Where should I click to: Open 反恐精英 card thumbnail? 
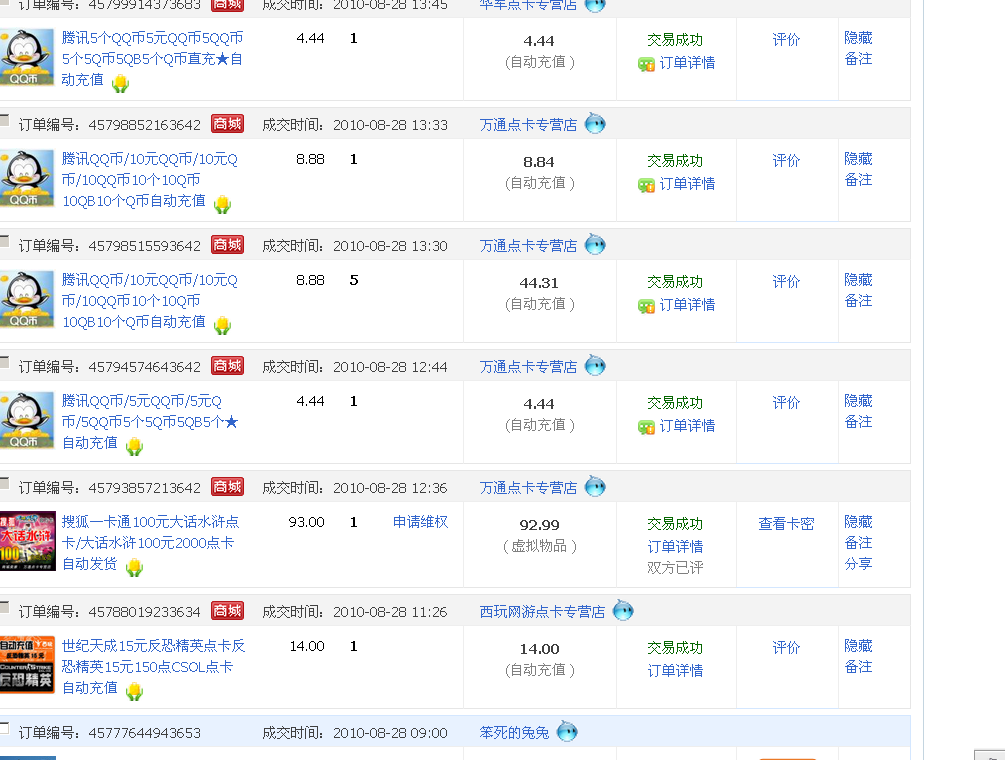pos(28,665)
